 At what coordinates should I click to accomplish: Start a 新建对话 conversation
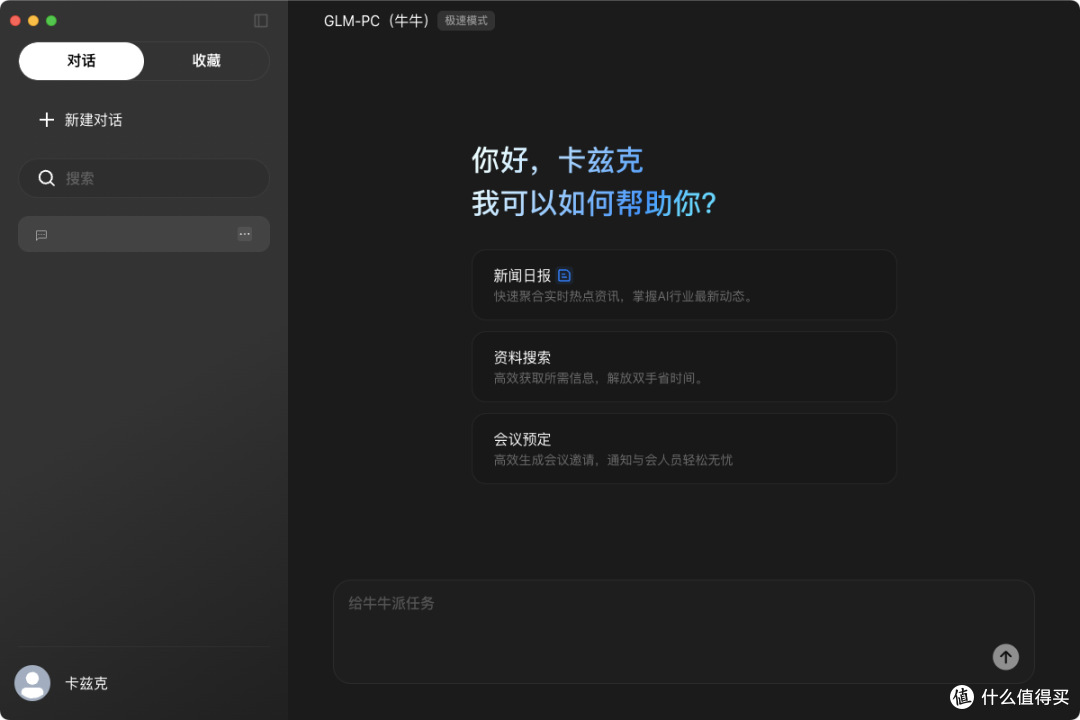[x=81, y=120]
